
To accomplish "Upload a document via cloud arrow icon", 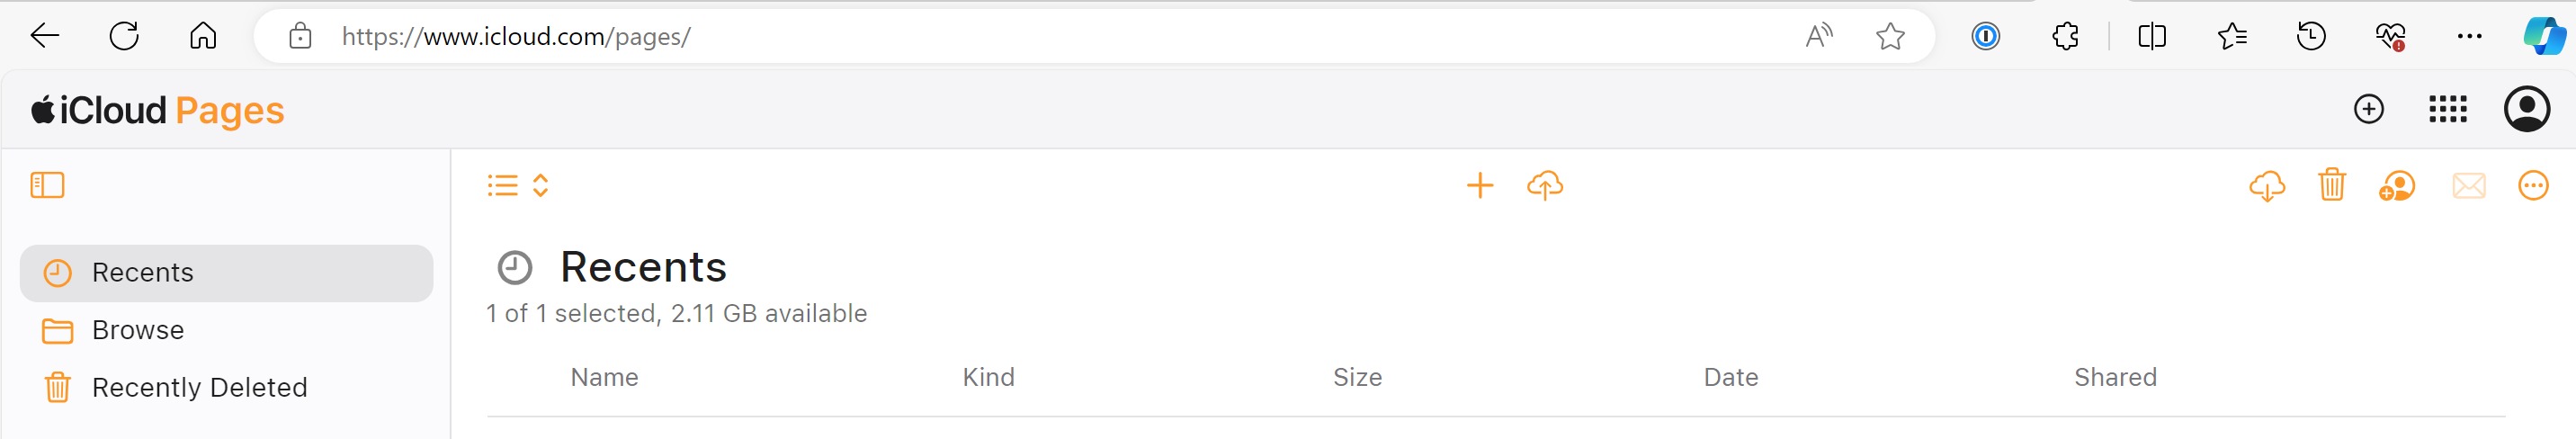I will (1544, 185).
